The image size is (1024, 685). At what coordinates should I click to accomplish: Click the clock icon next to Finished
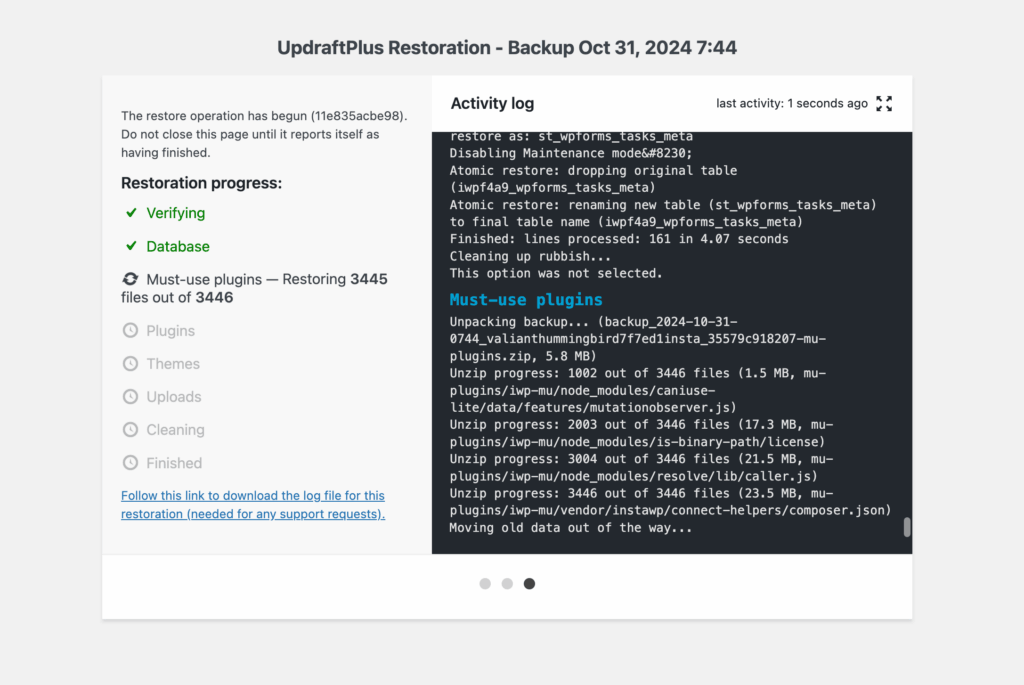pos(131,463)
